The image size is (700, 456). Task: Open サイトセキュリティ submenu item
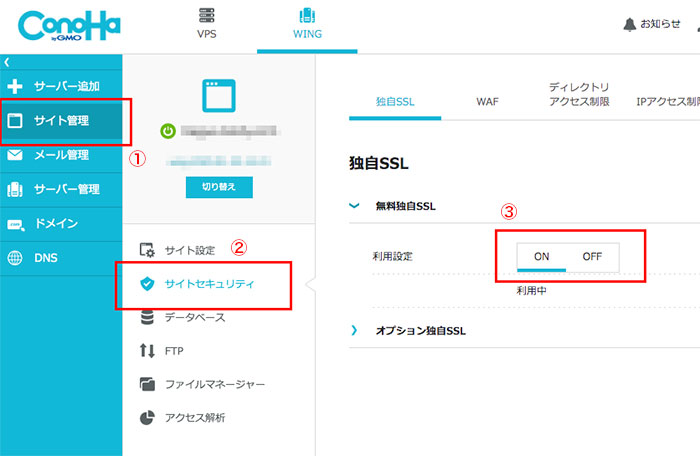click(209, 284)
